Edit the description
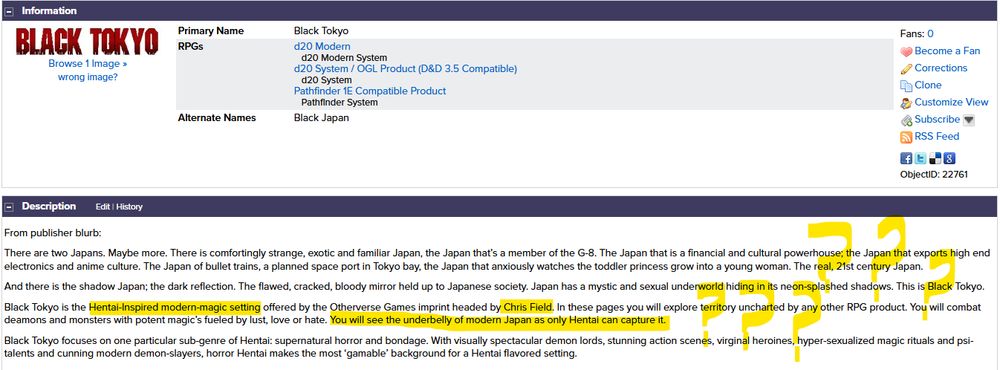The height and width of the screenshot is (370, 1000). (103, 207)
